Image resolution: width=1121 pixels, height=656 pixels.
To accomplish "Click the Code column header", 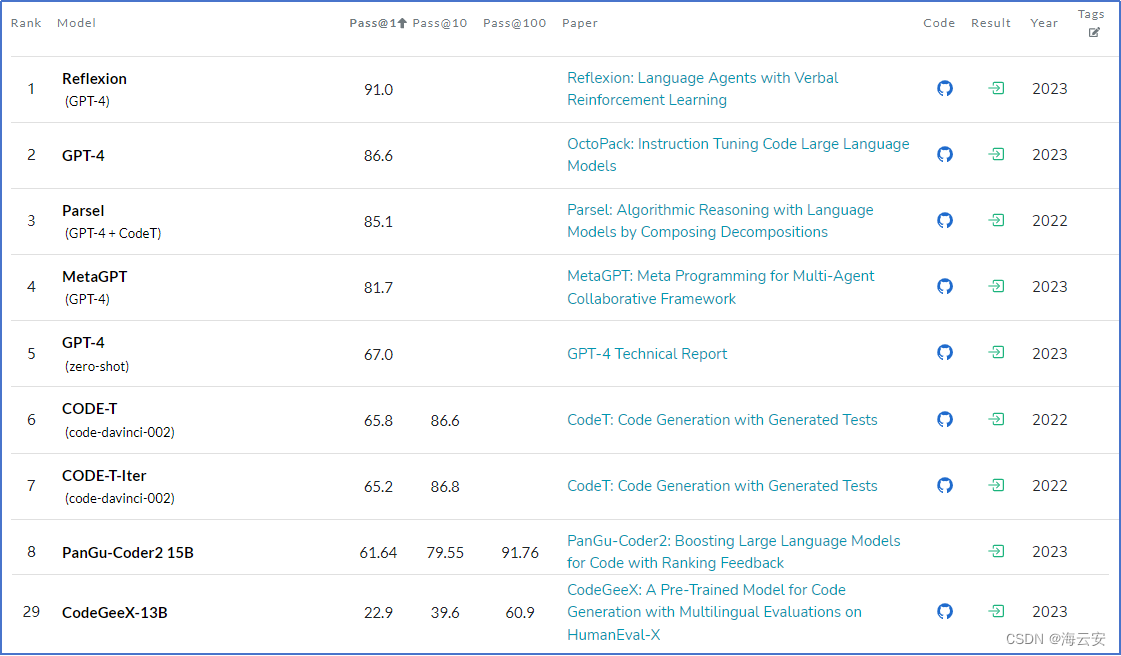I will (939, 23).
